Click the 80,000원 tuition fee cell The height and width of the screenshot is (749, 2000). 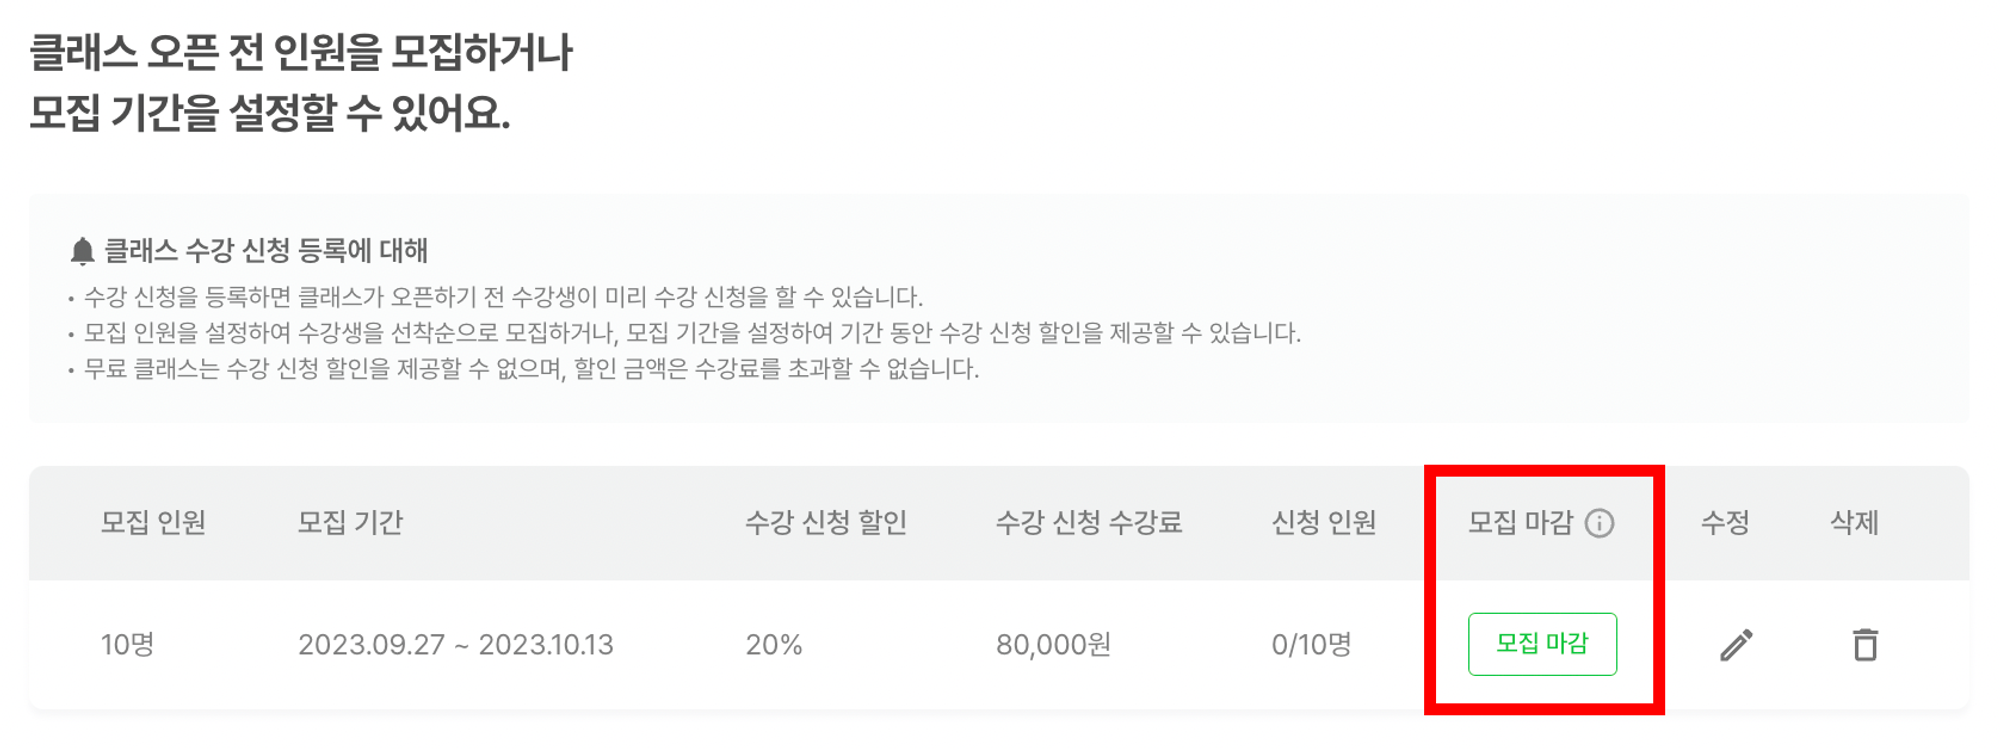pos(1053,645)
